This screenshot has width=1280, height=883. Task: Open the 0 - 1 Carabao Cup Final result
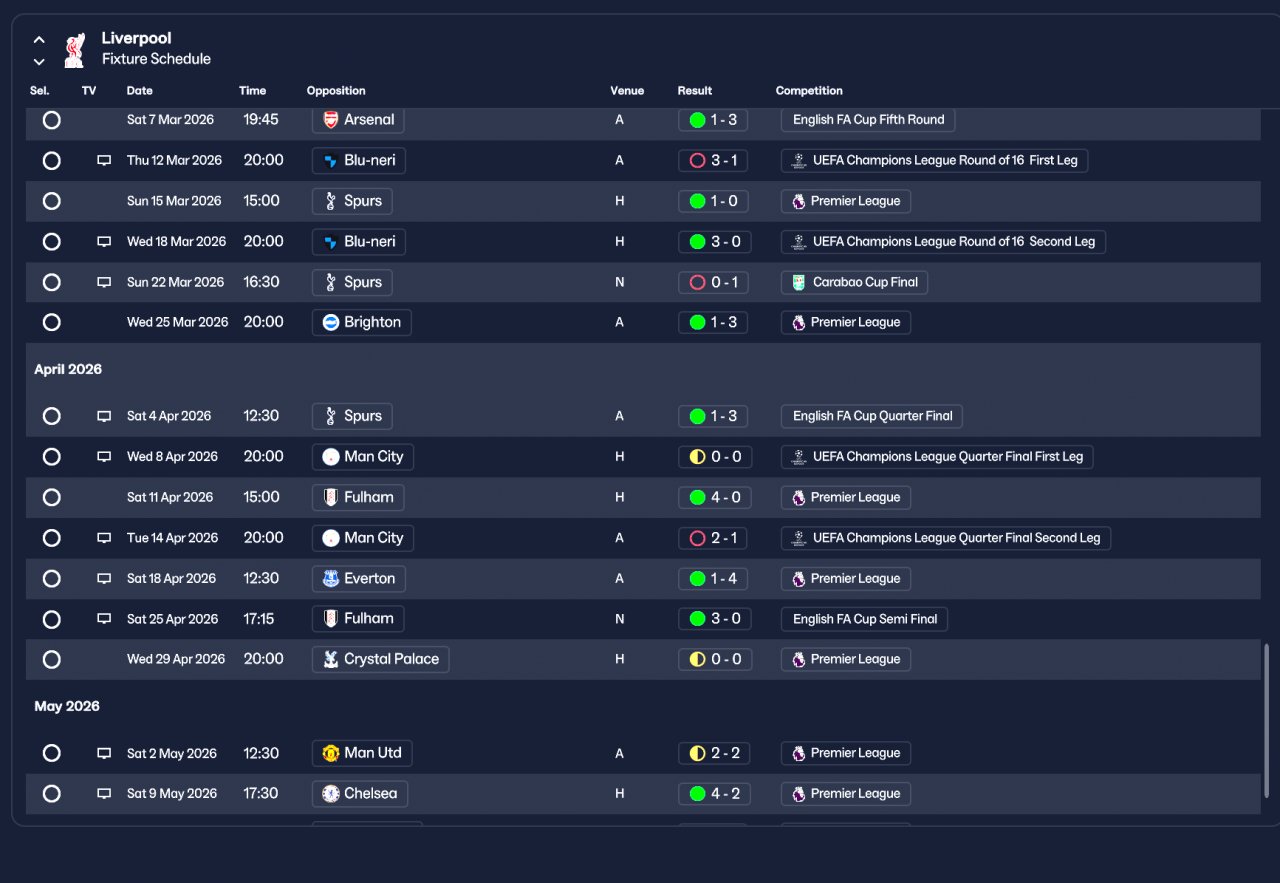713,282
